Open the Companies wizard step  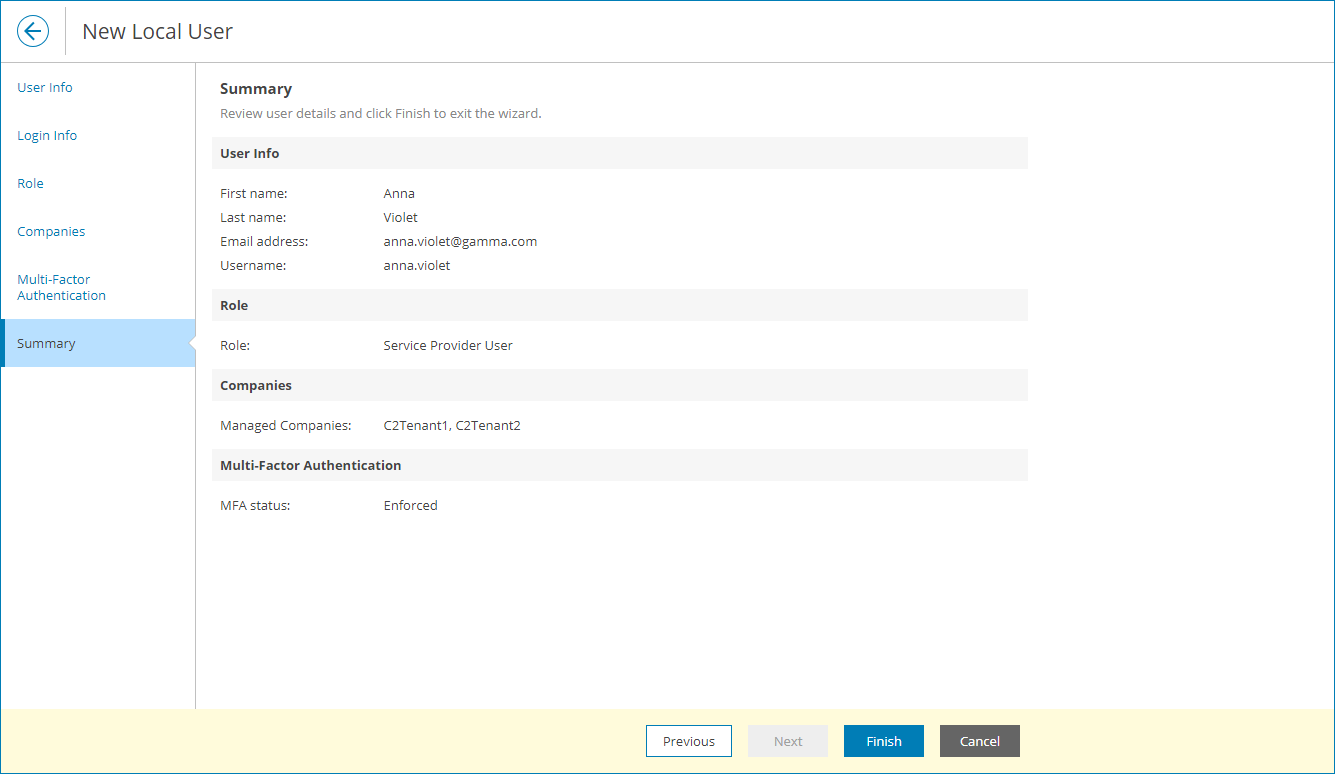click(51, 231)
